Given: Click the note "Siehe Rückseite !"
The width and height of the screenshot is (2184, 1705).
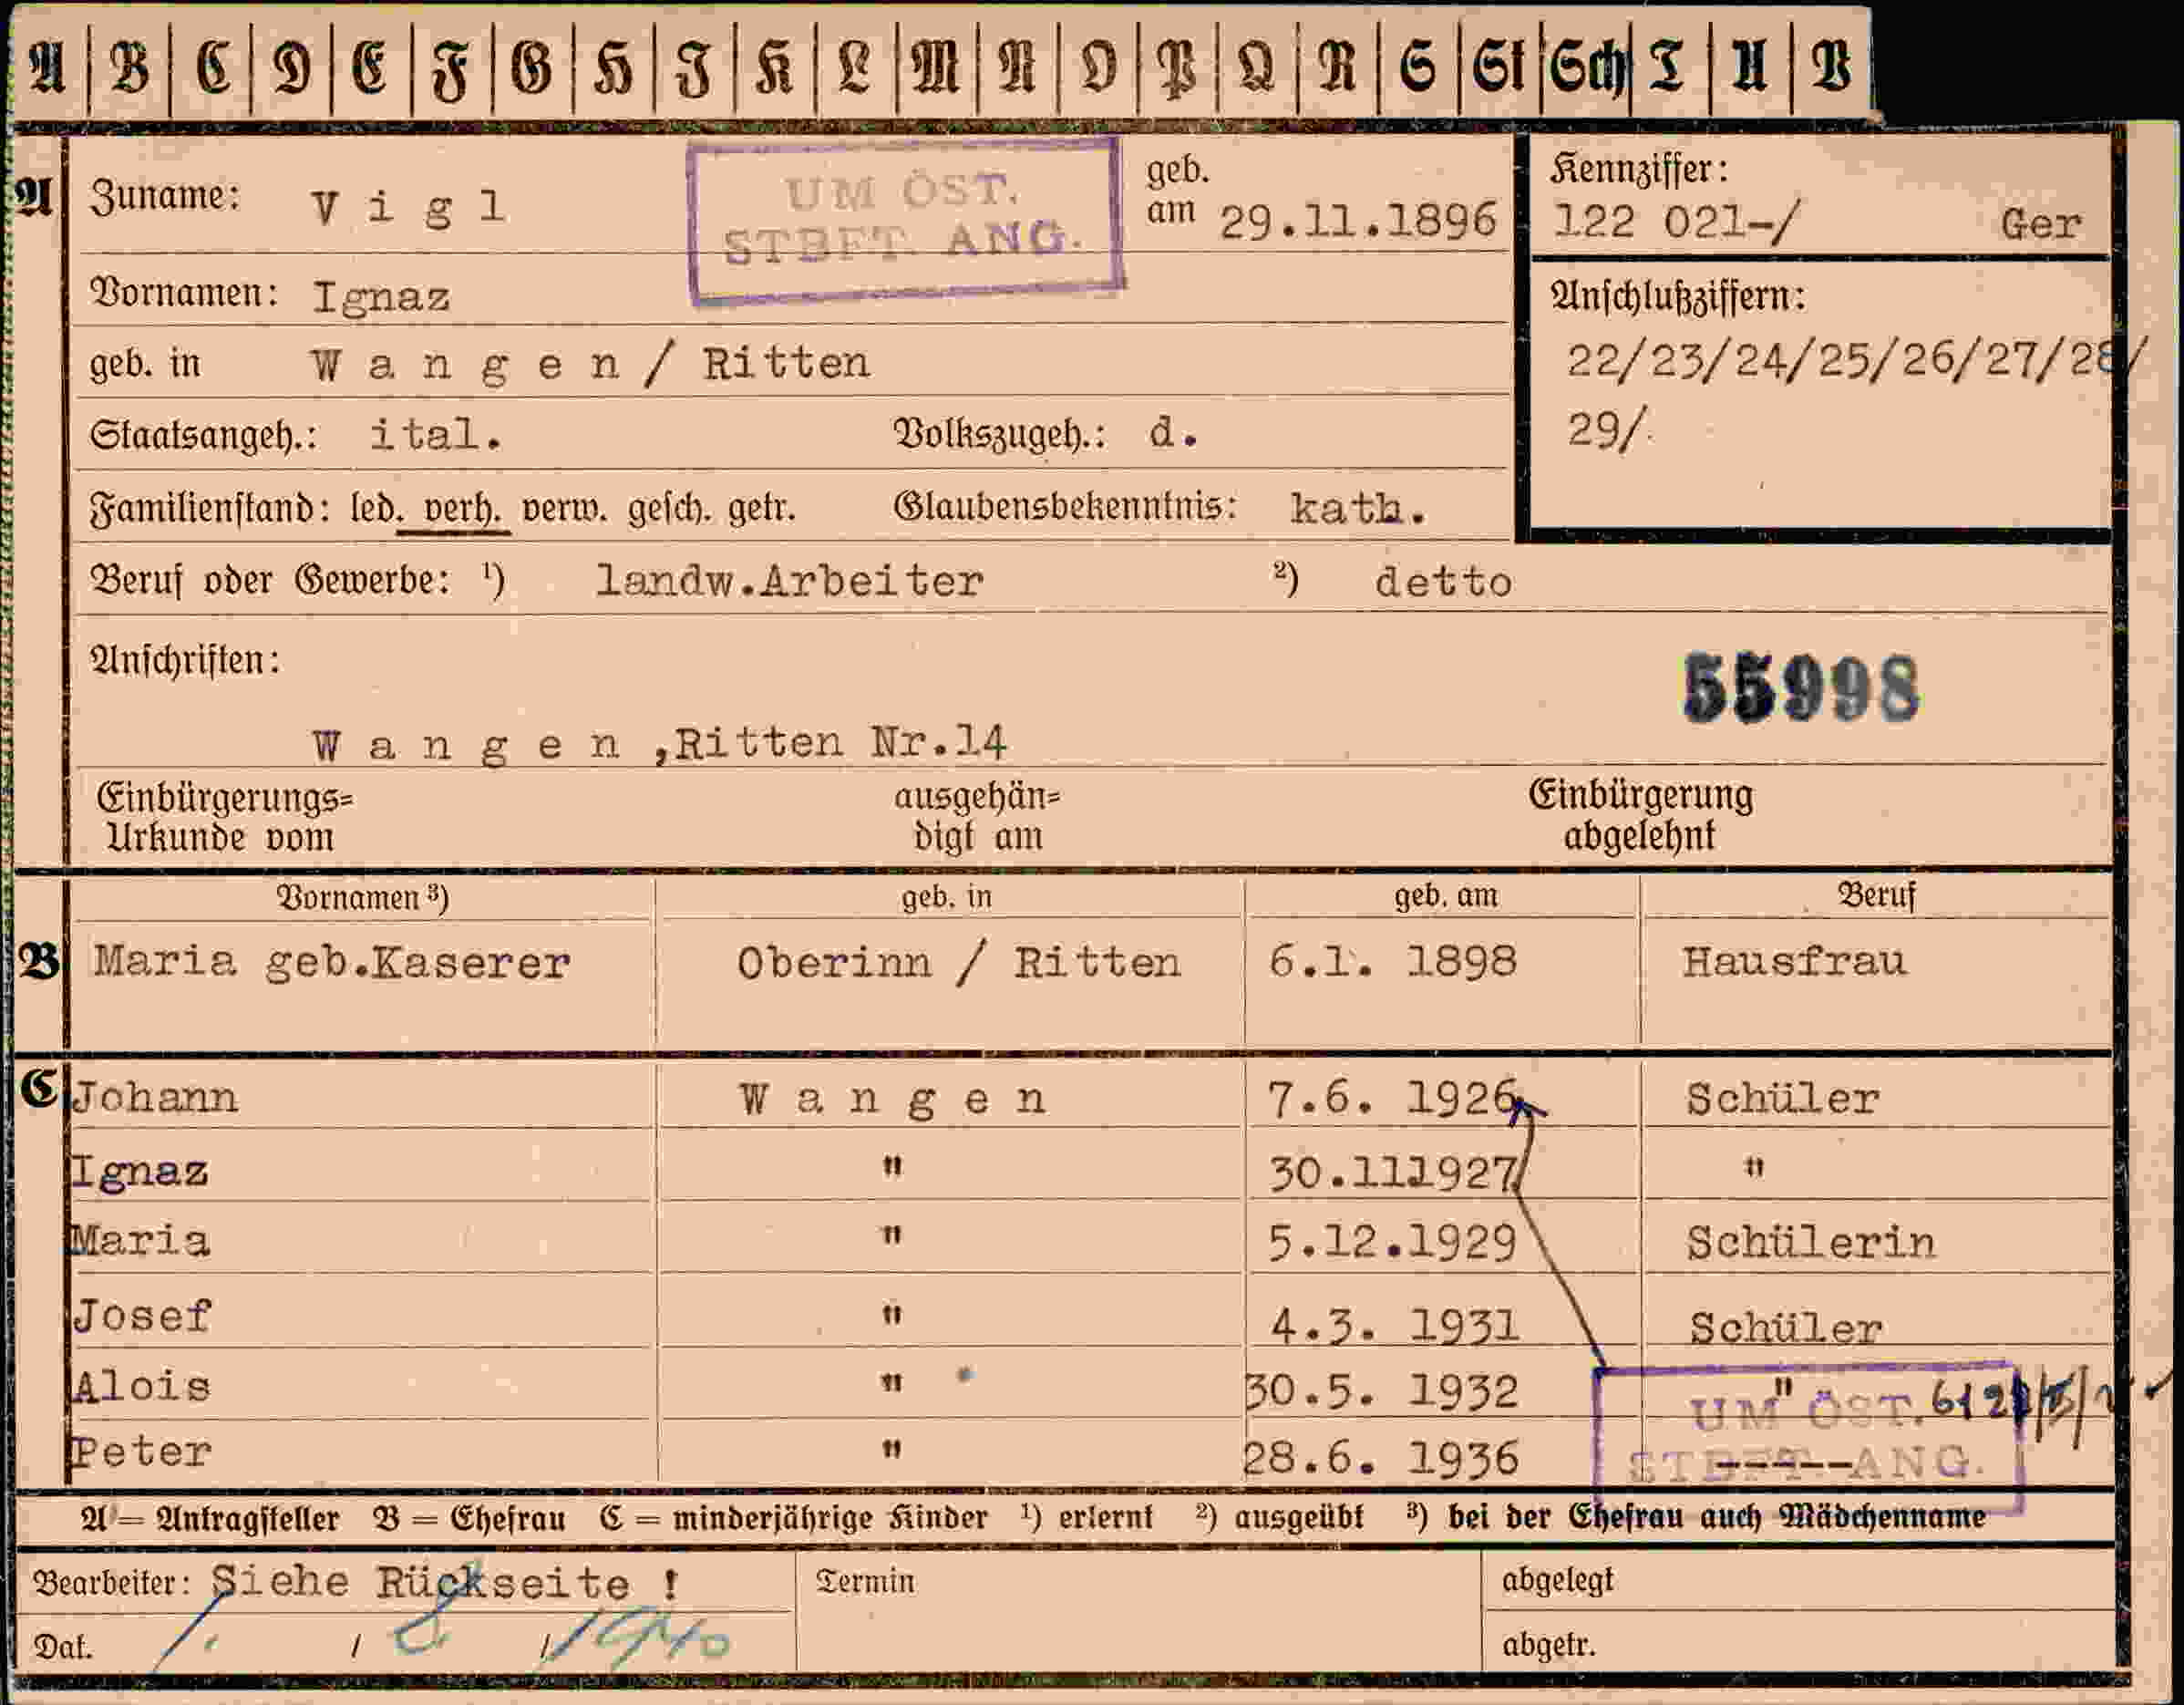Looking at the screenshot, I should (x=447, y=1584).
